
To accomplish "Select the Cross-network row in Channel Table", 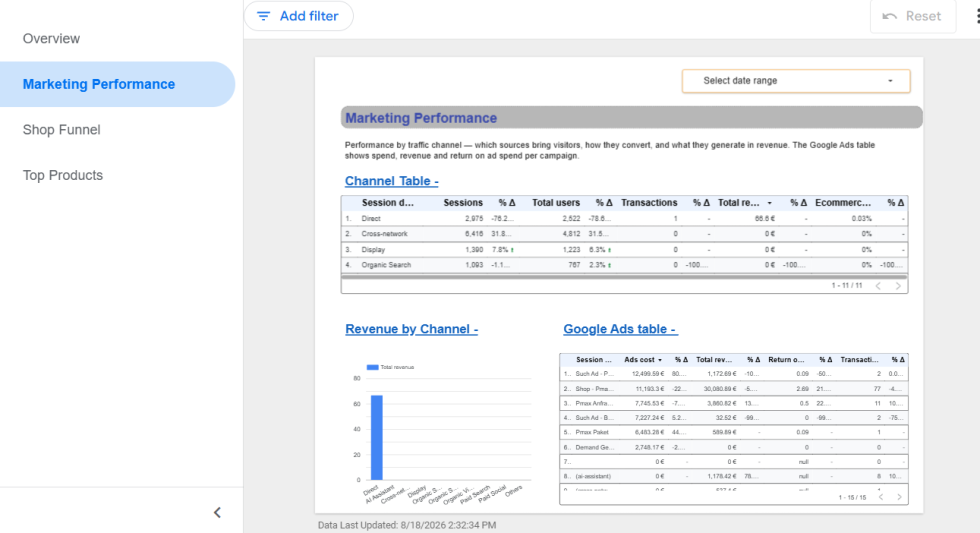I will point(624,234).
